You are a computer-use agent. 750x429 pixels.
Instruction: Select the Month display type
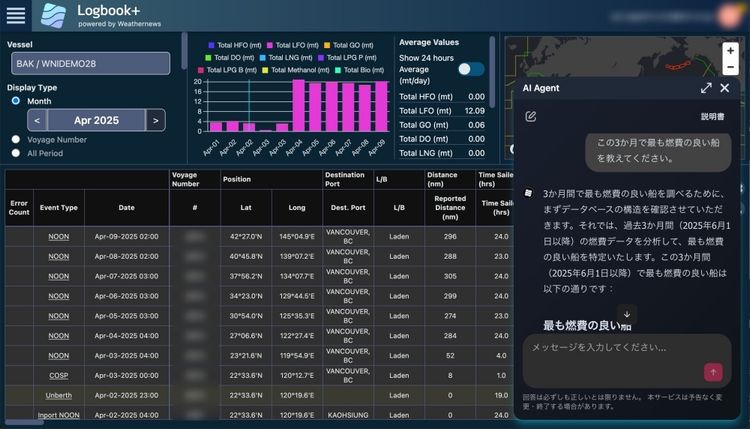click(16, 101)
